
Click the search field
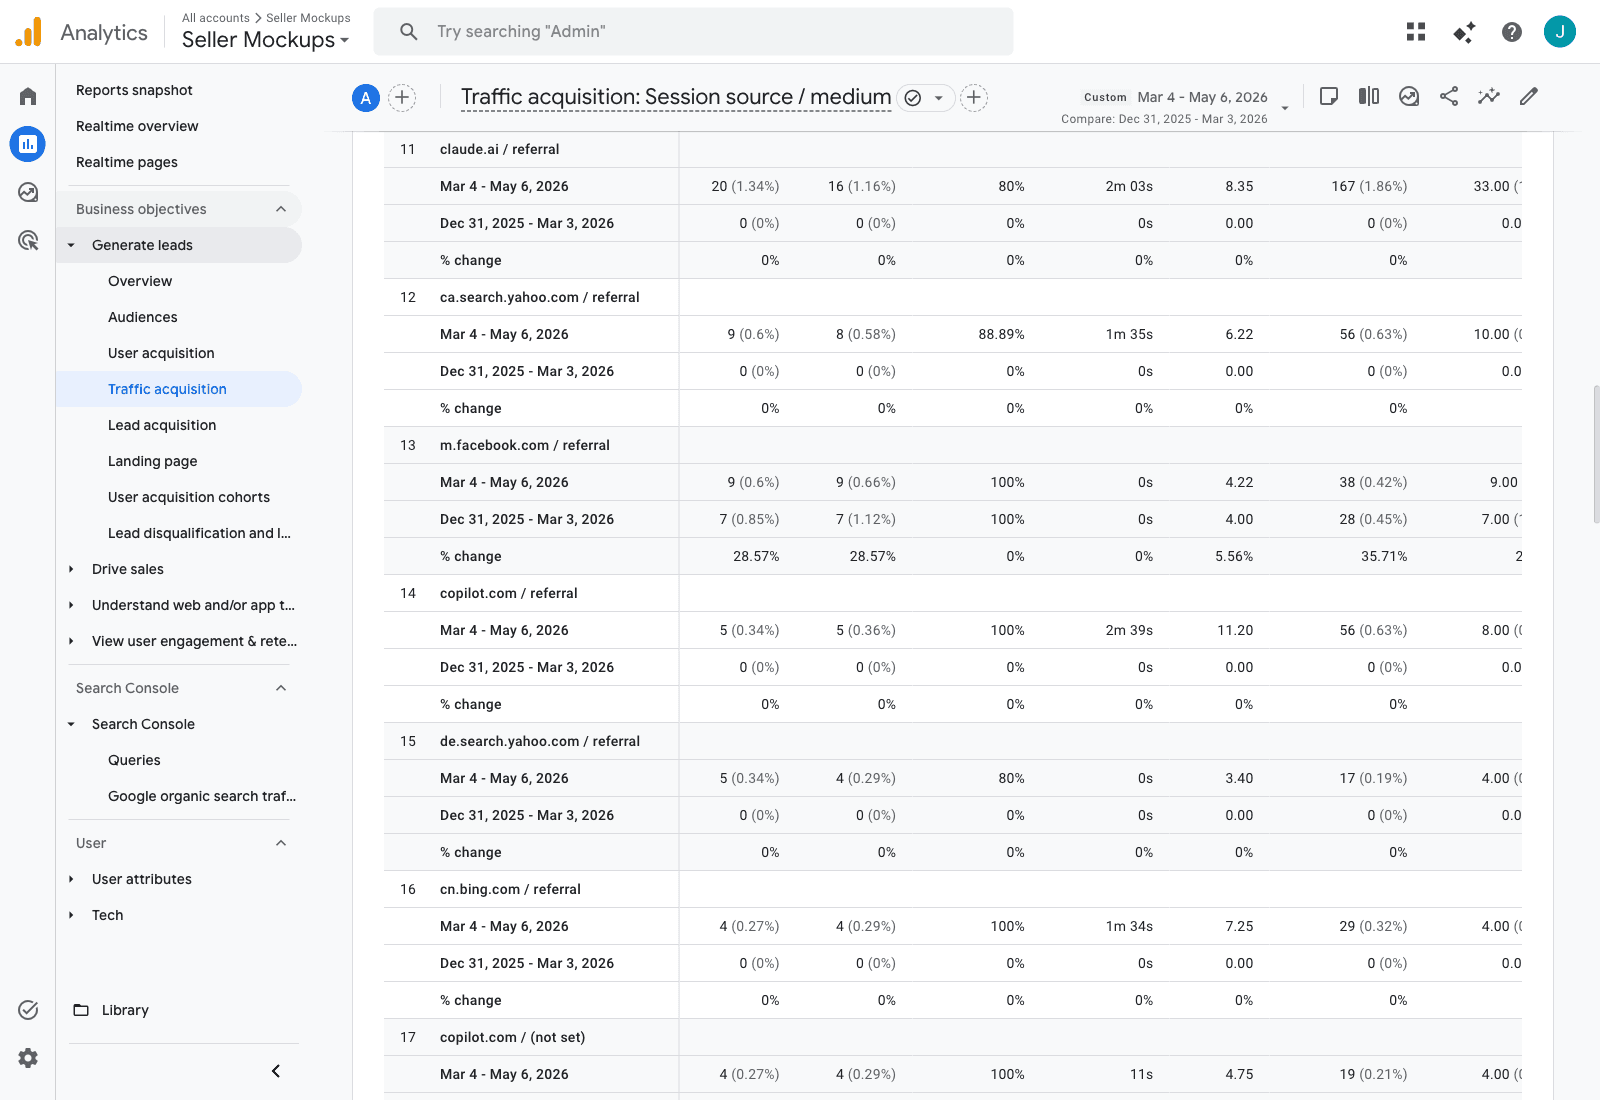click(x=693, y=32)
